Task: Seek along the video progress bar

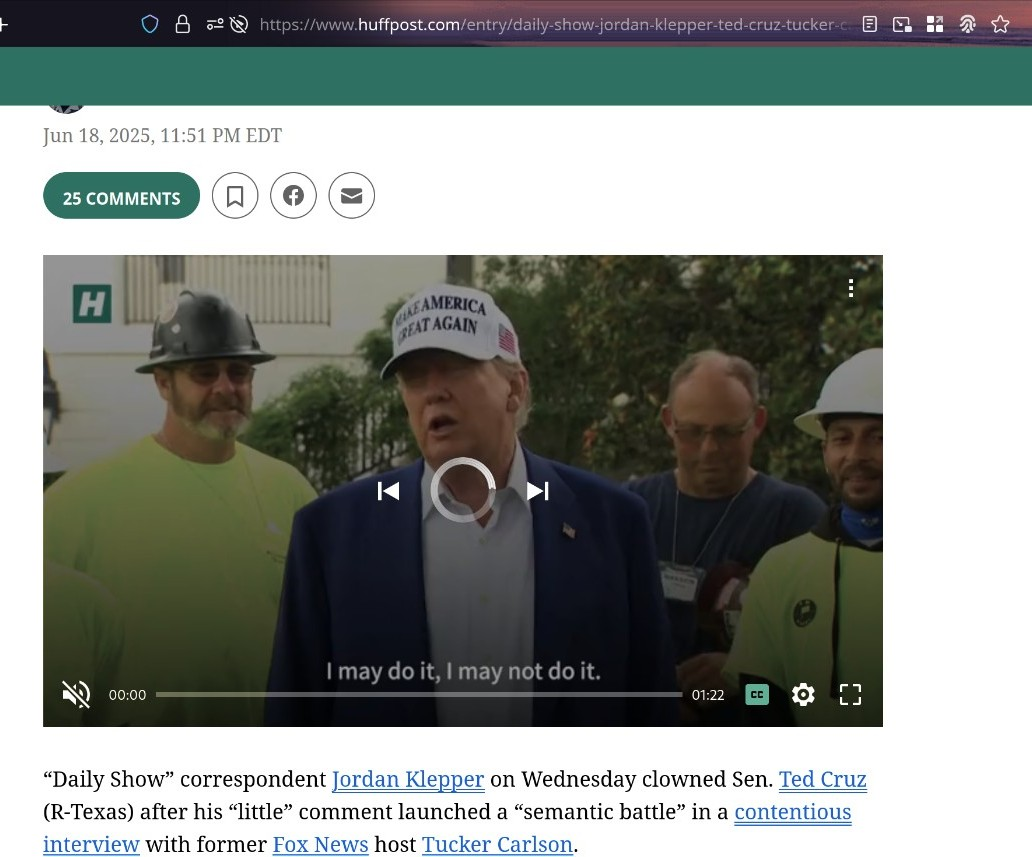Action: click(x=419, y=694)
